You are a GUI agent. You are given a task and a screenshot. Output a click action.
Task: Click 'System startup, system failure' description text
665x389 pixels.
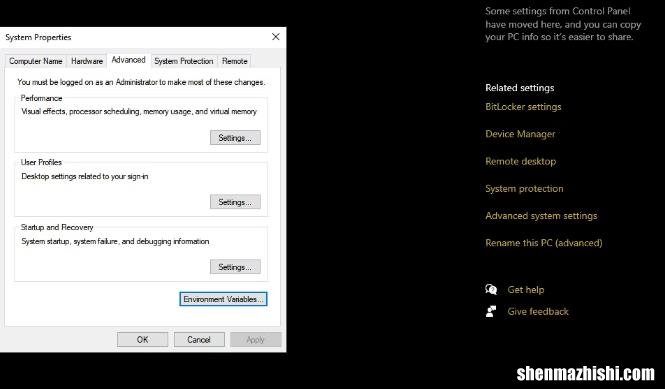115,241
